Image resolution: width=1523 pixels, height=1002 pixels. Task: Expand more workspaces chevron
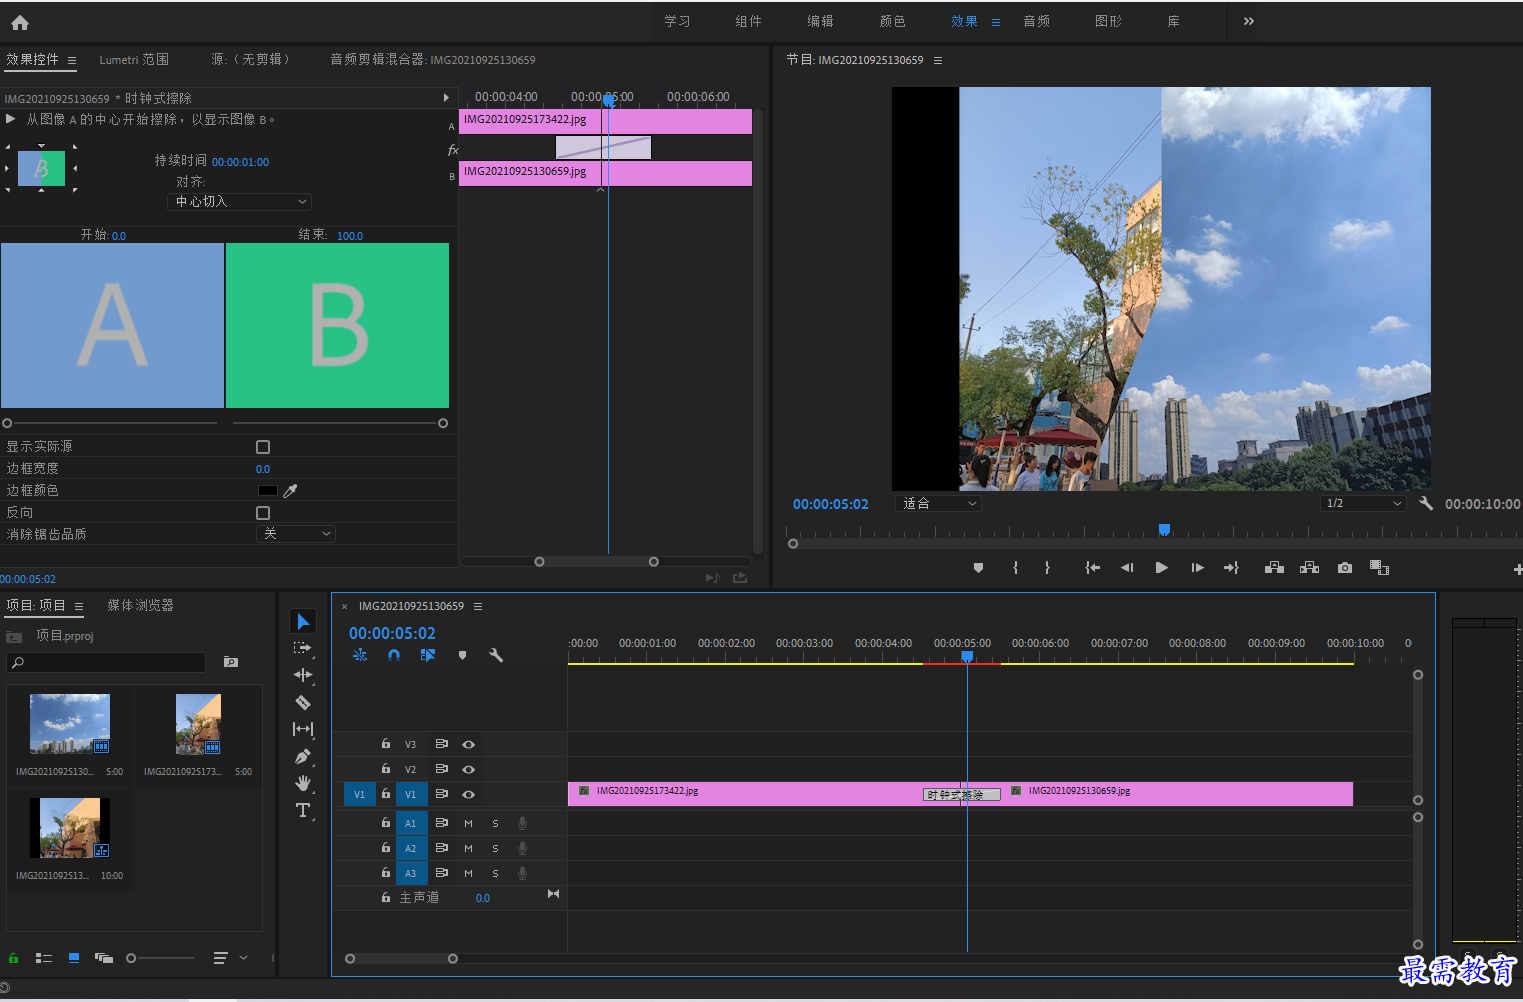(x=1249, y=21)
